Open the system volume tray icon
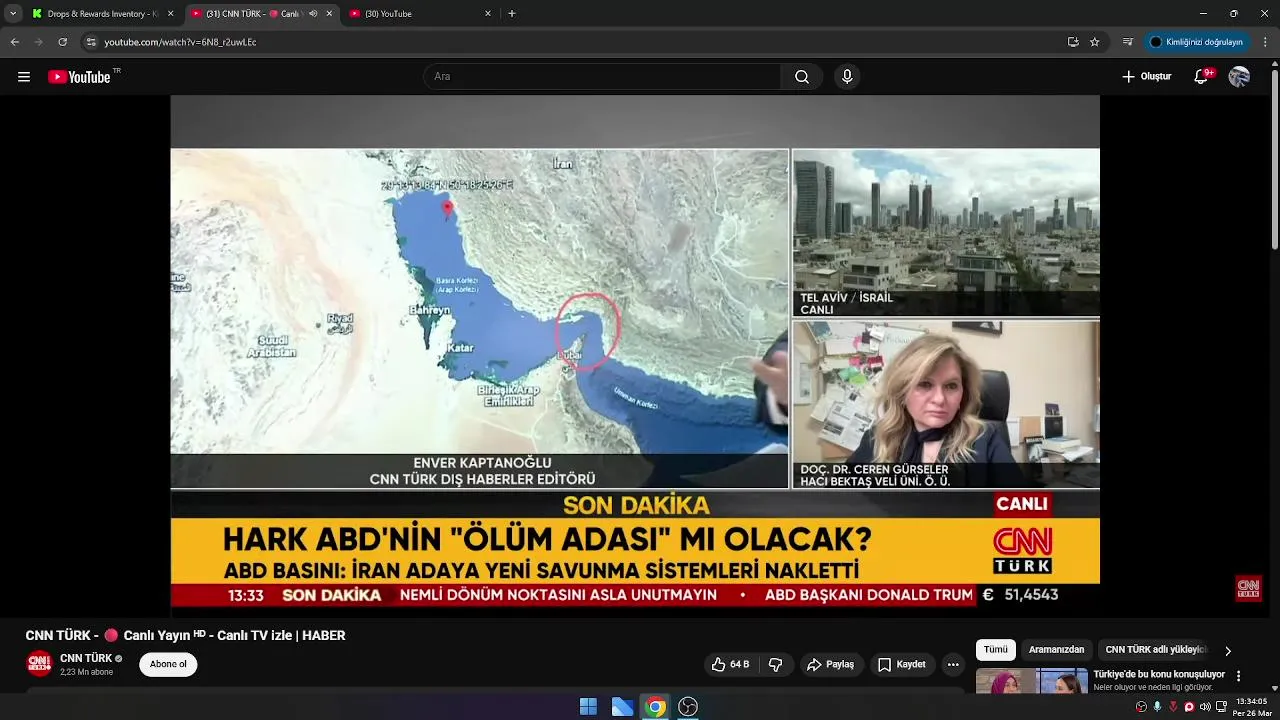Viewport: 1280px width, 720px height. pyautogui.click(x=1205, y=707)
